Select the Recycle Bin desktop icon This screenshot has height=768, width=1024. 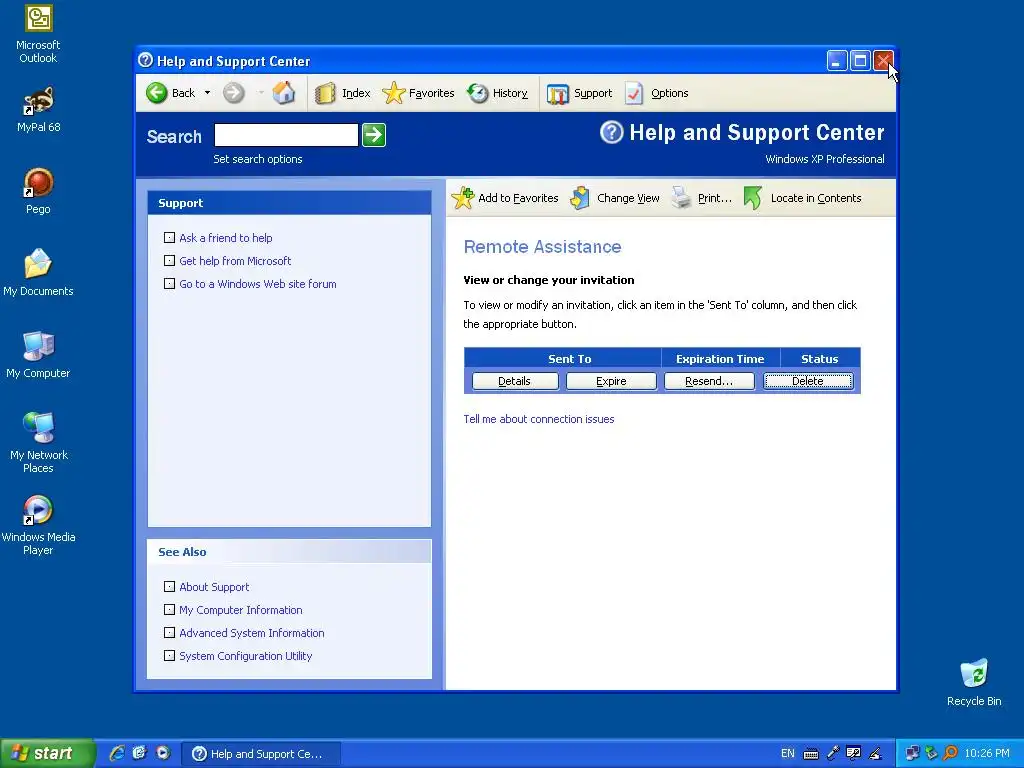pyautogui.click(x=974, y=683)
